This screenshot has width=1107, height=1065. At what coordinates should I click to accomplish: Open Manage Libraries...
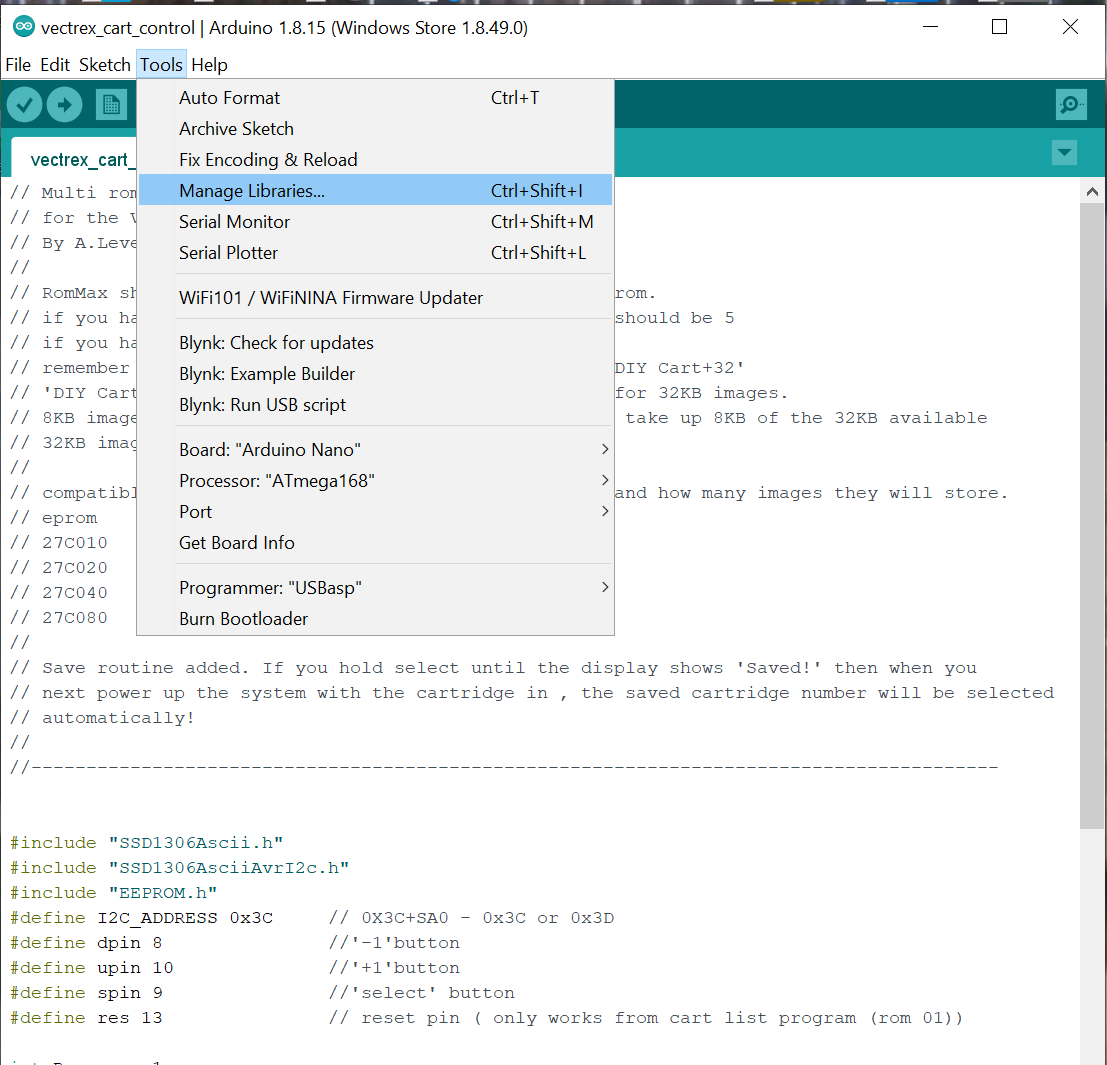point(376,191)
